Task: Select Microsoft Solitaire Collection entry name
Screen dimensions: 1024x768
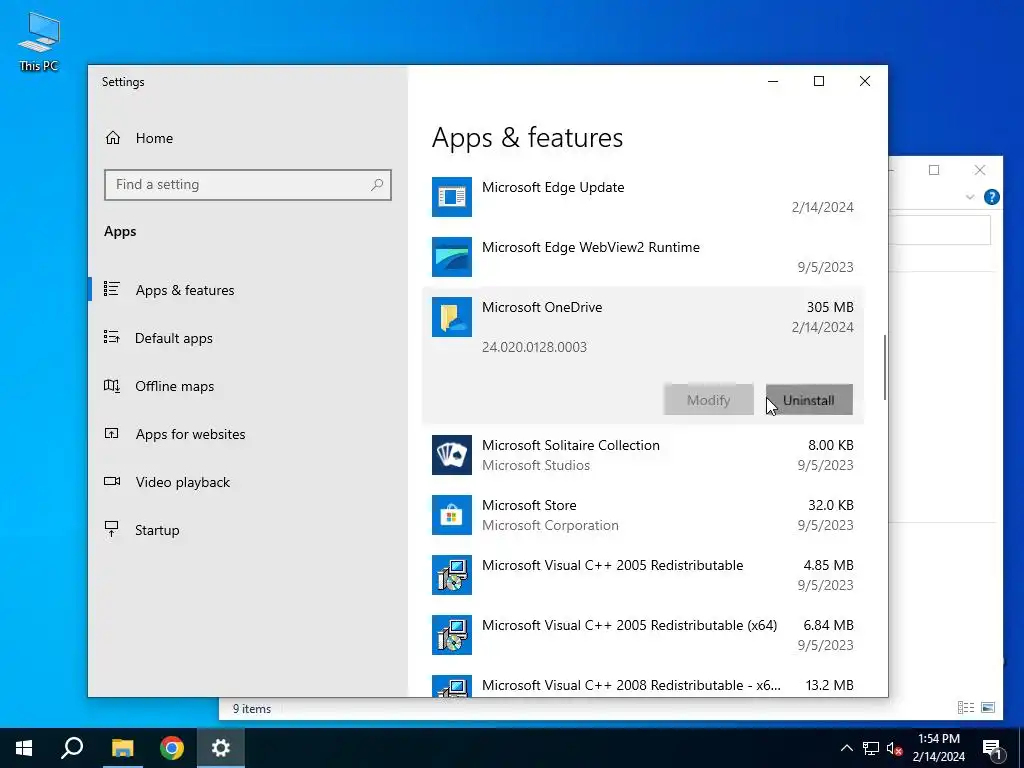Action: pos(571,445)
